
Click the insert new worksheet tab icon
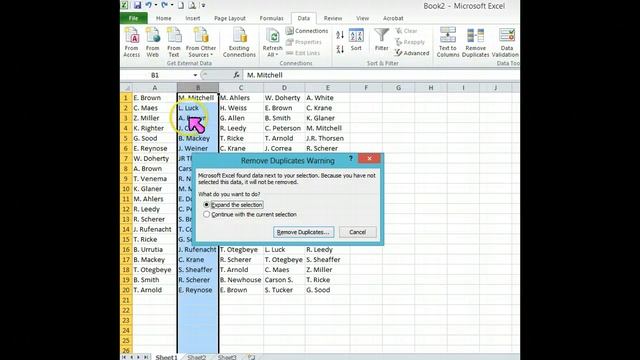251,357
